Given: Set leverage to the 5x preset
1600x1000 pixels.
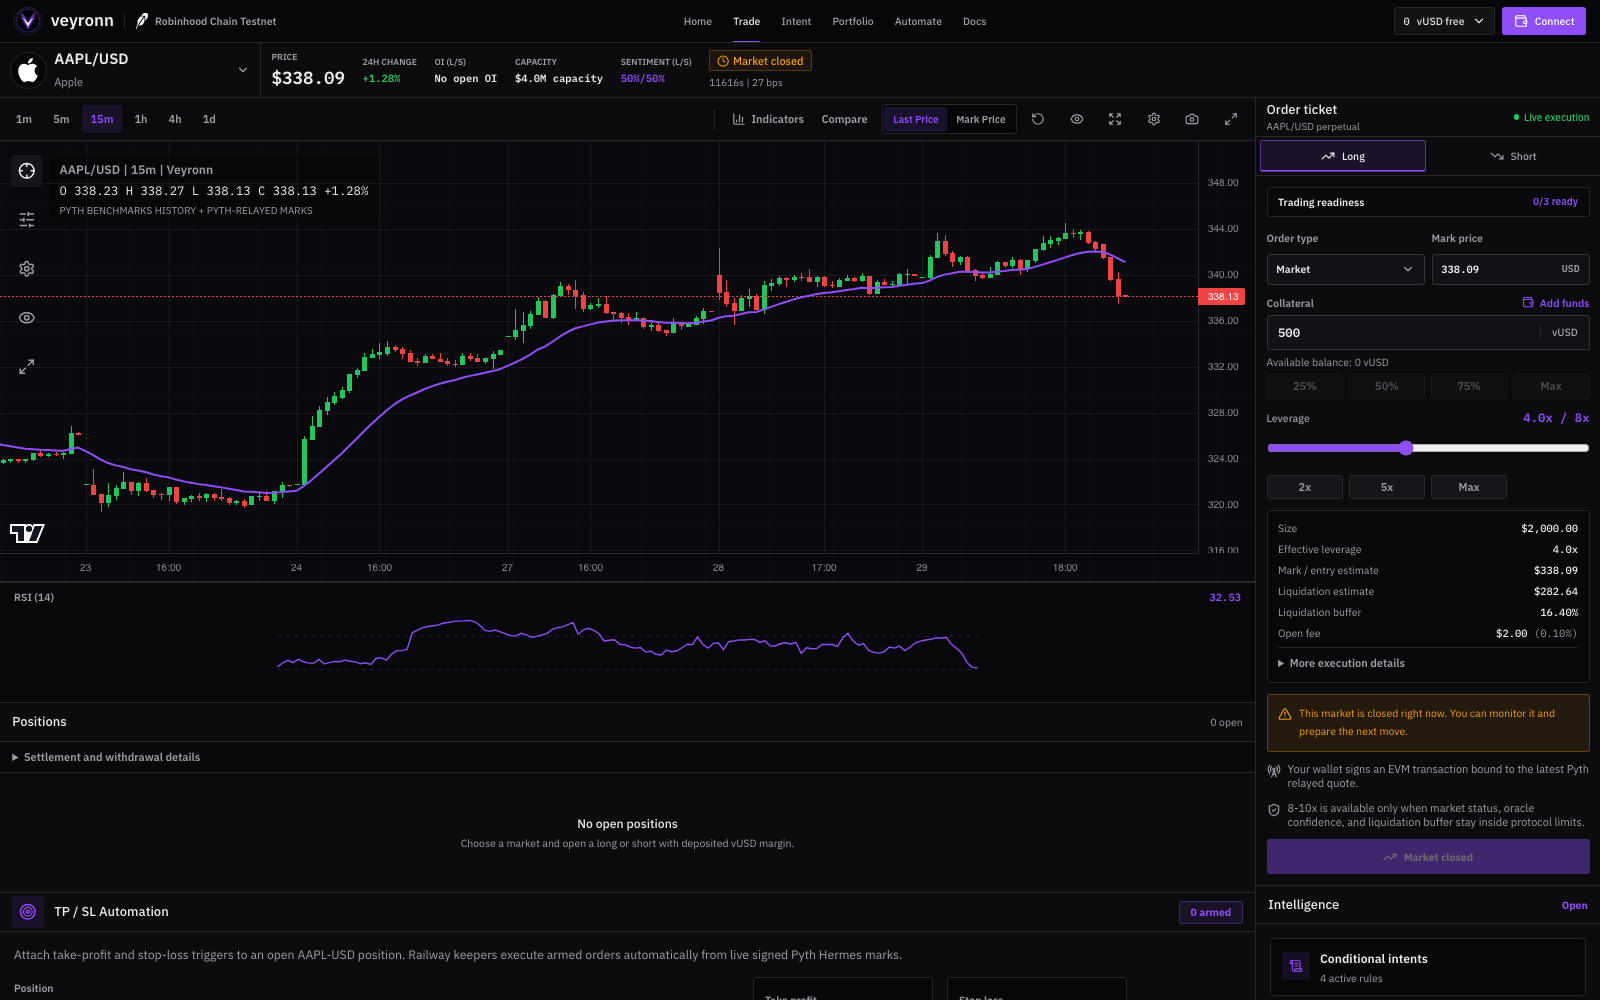Looking at the screenshot, I should coord(1387,487).
